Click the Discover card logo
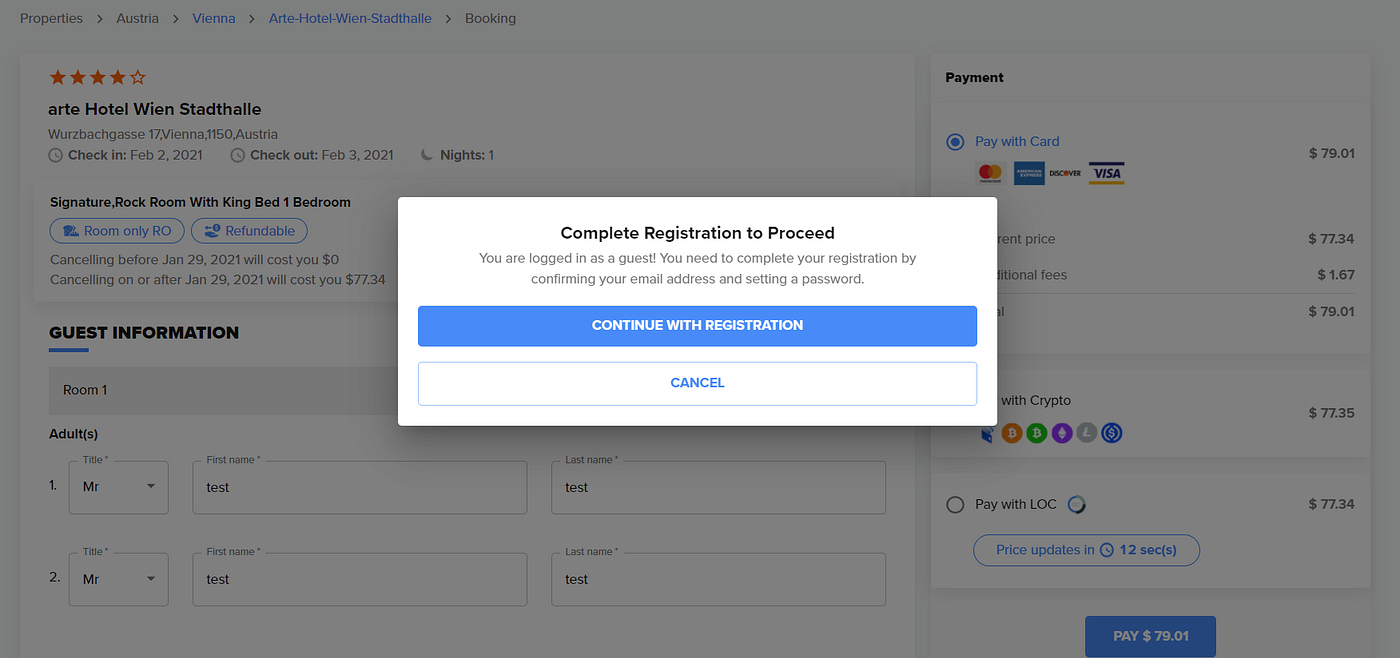 [1066, 173]
